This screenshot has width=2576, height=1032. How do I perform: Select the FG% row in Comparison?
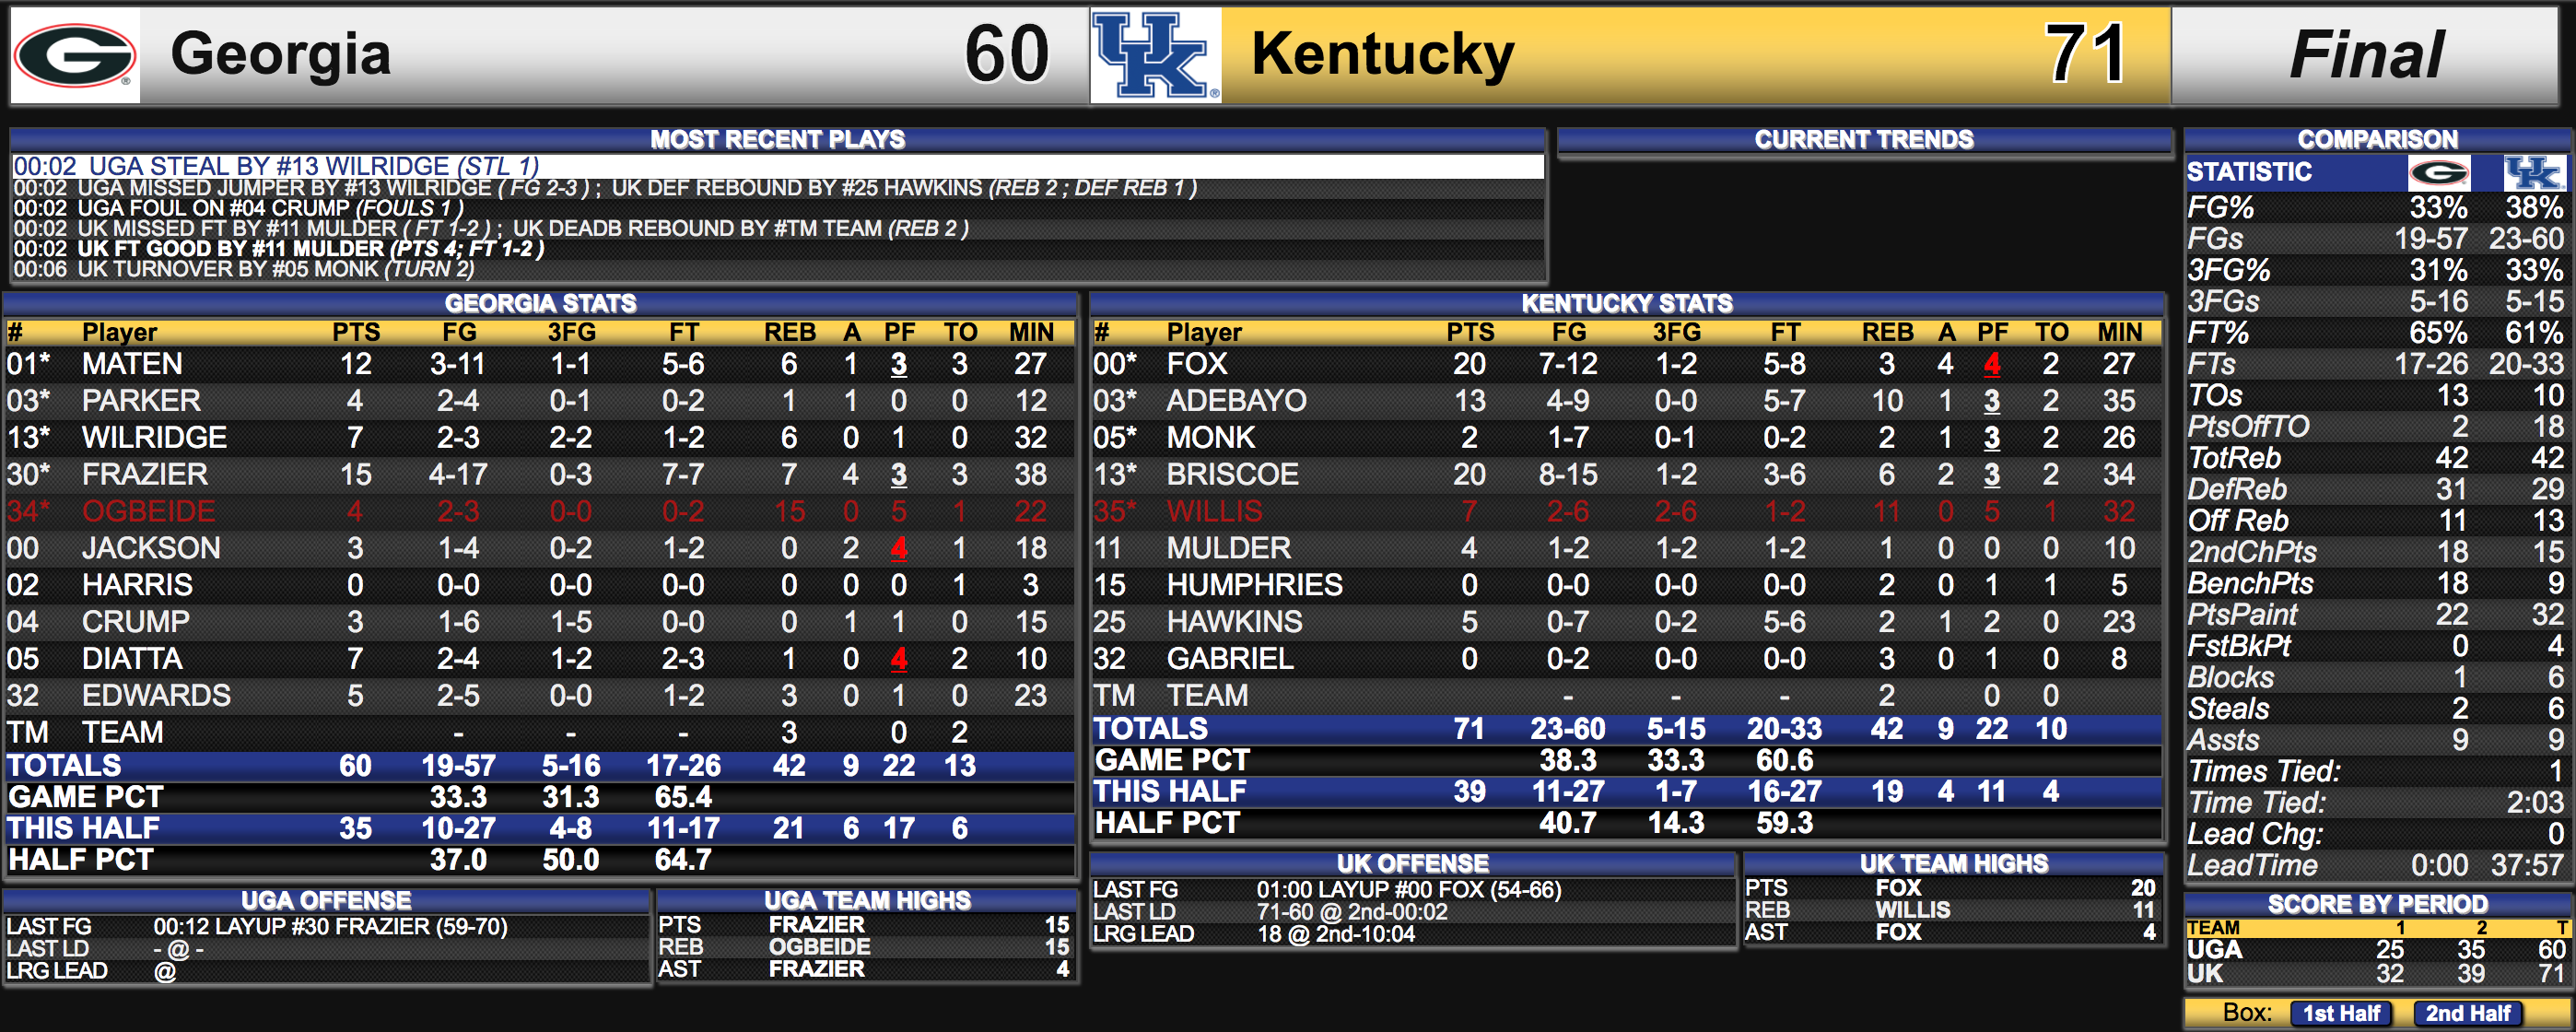click(2375, 207)
